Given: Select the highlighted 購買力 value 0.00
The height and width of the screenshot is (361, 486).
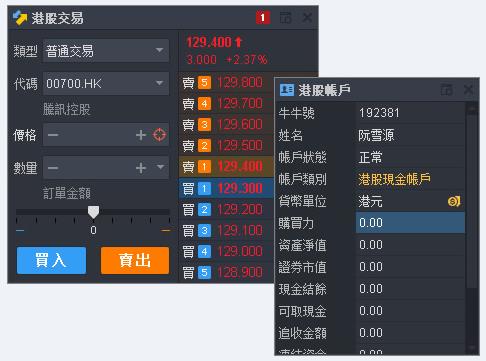Looking at the screenshot, I should [410, 222].
